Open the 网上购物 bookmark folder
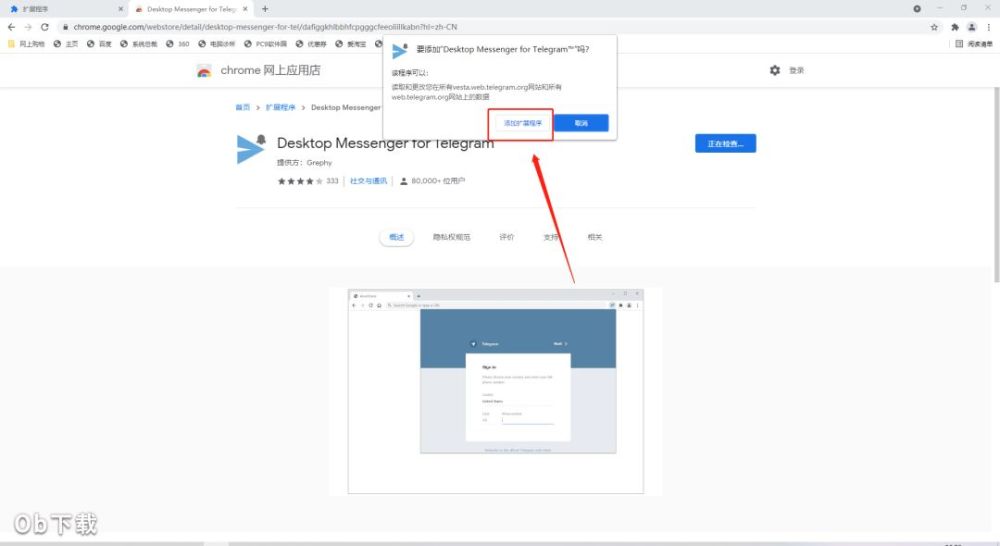This screenshot has height=546, width=1000. tap(26, 44)
